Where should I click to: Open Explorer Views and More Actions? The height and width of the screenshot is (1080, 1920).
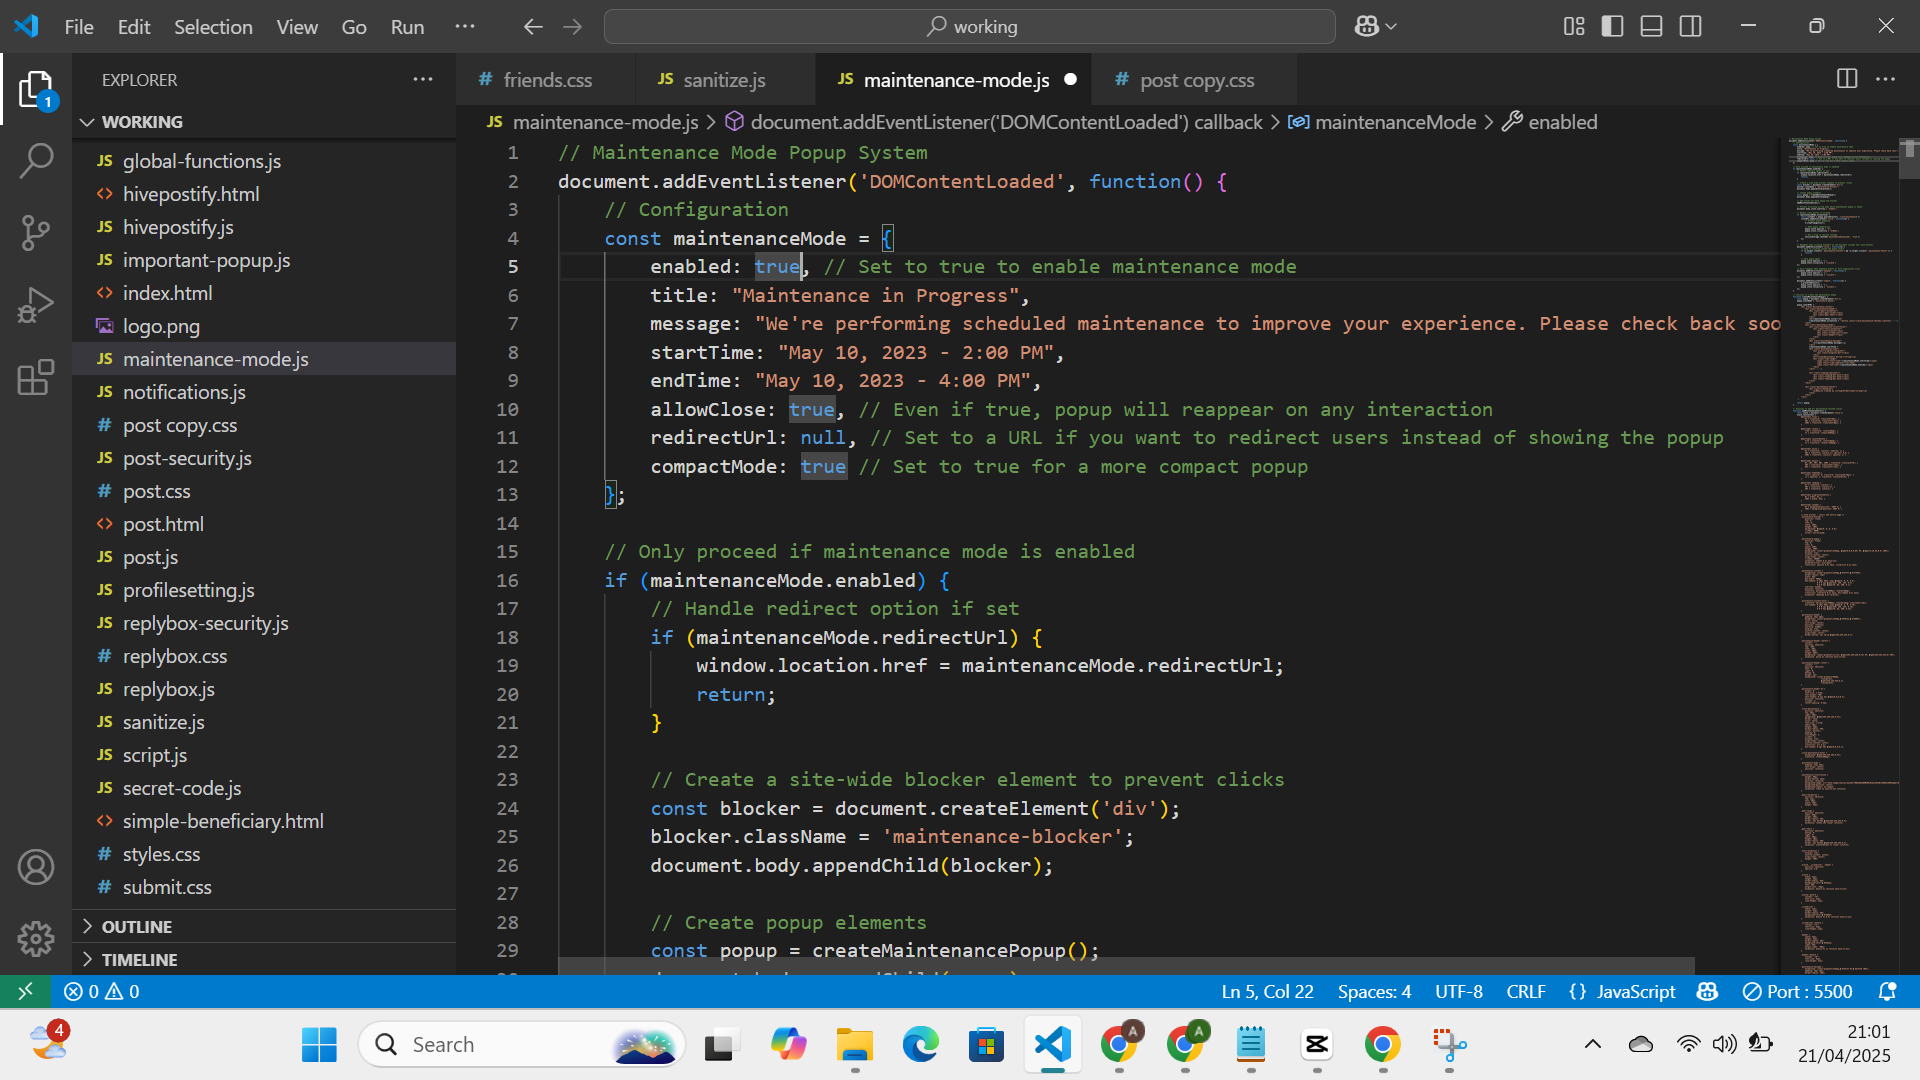[423, 79]
